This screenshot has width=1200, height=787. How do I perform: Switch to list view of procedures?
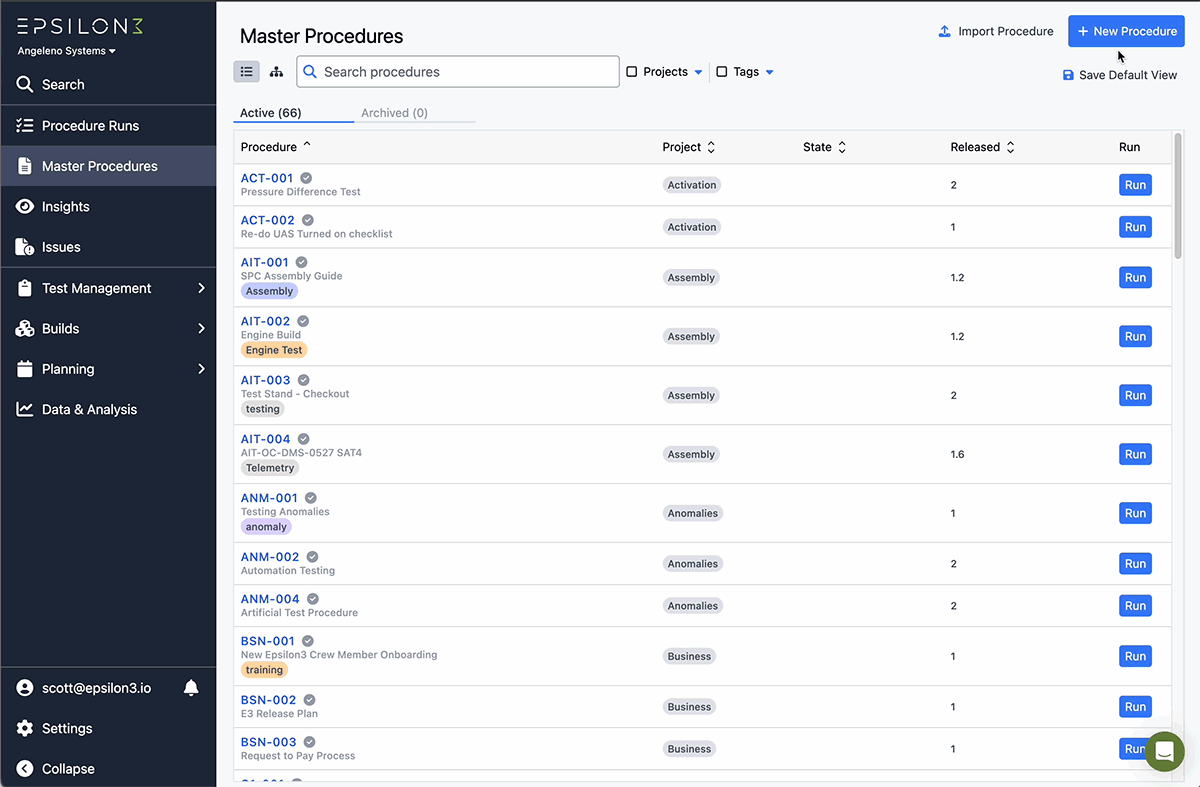[247, 71]
